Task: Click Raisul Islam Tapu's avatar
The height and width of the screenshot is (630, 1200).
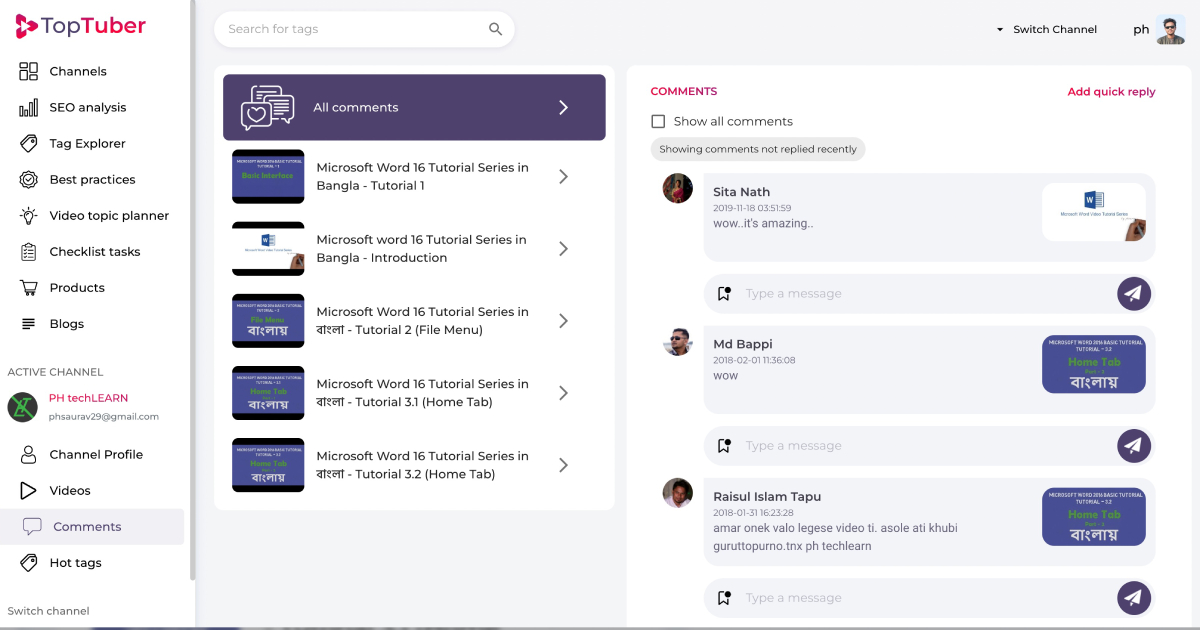Action: [x=678, y=492]
